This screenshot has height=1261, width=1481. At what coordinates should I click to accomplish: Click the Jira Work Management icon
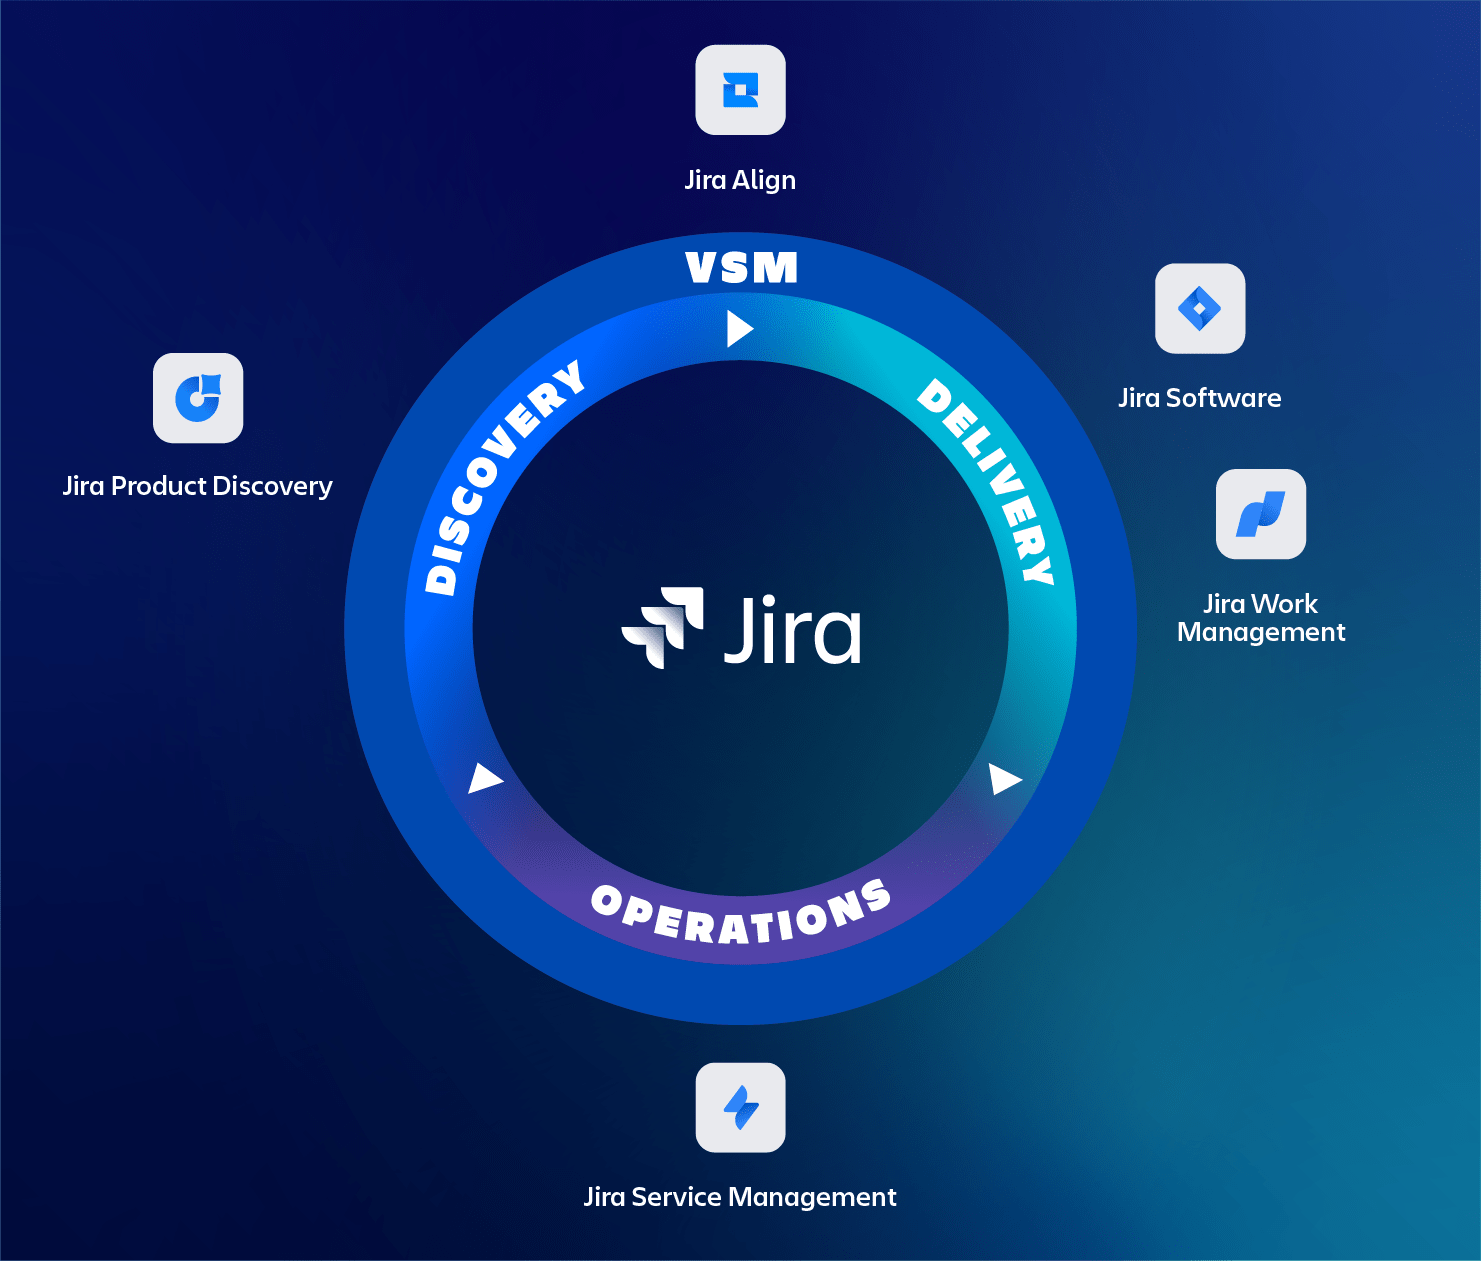click(1259, 514)
